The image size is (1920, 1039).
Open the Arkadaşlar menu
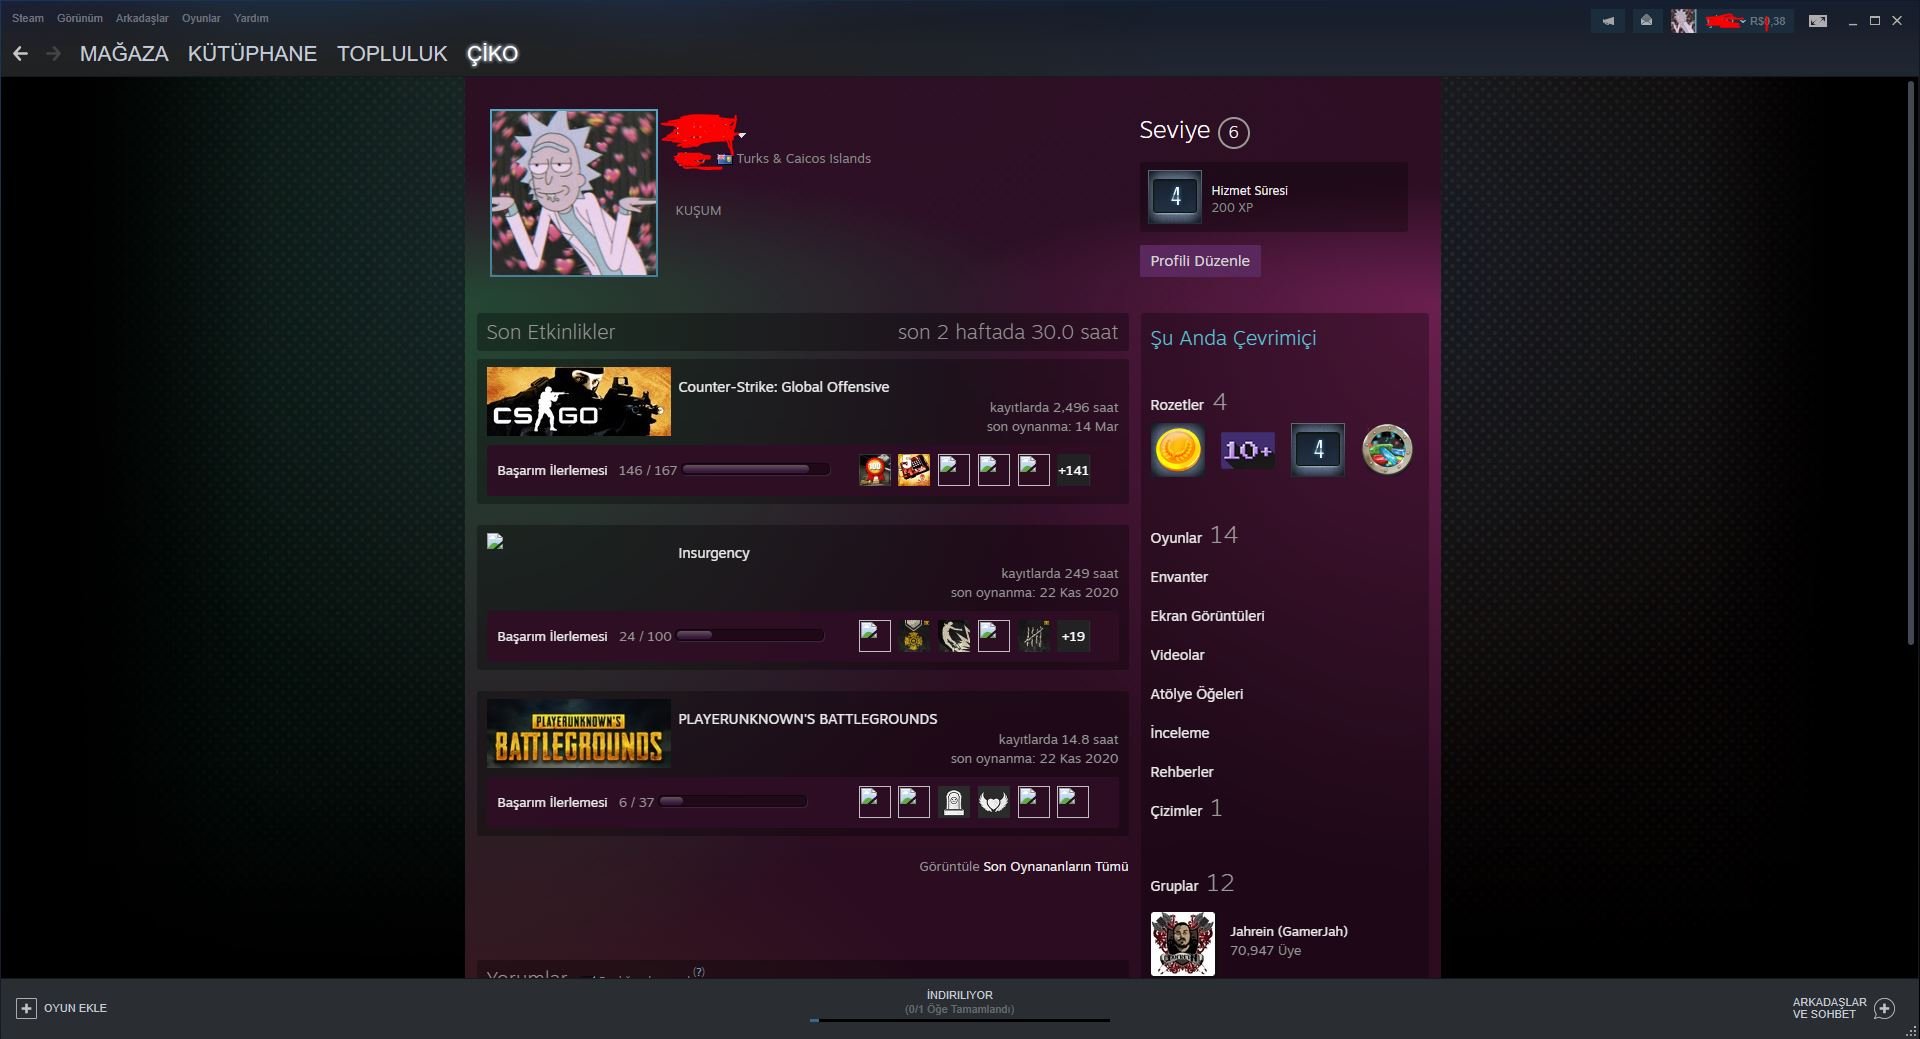(142, 18)
